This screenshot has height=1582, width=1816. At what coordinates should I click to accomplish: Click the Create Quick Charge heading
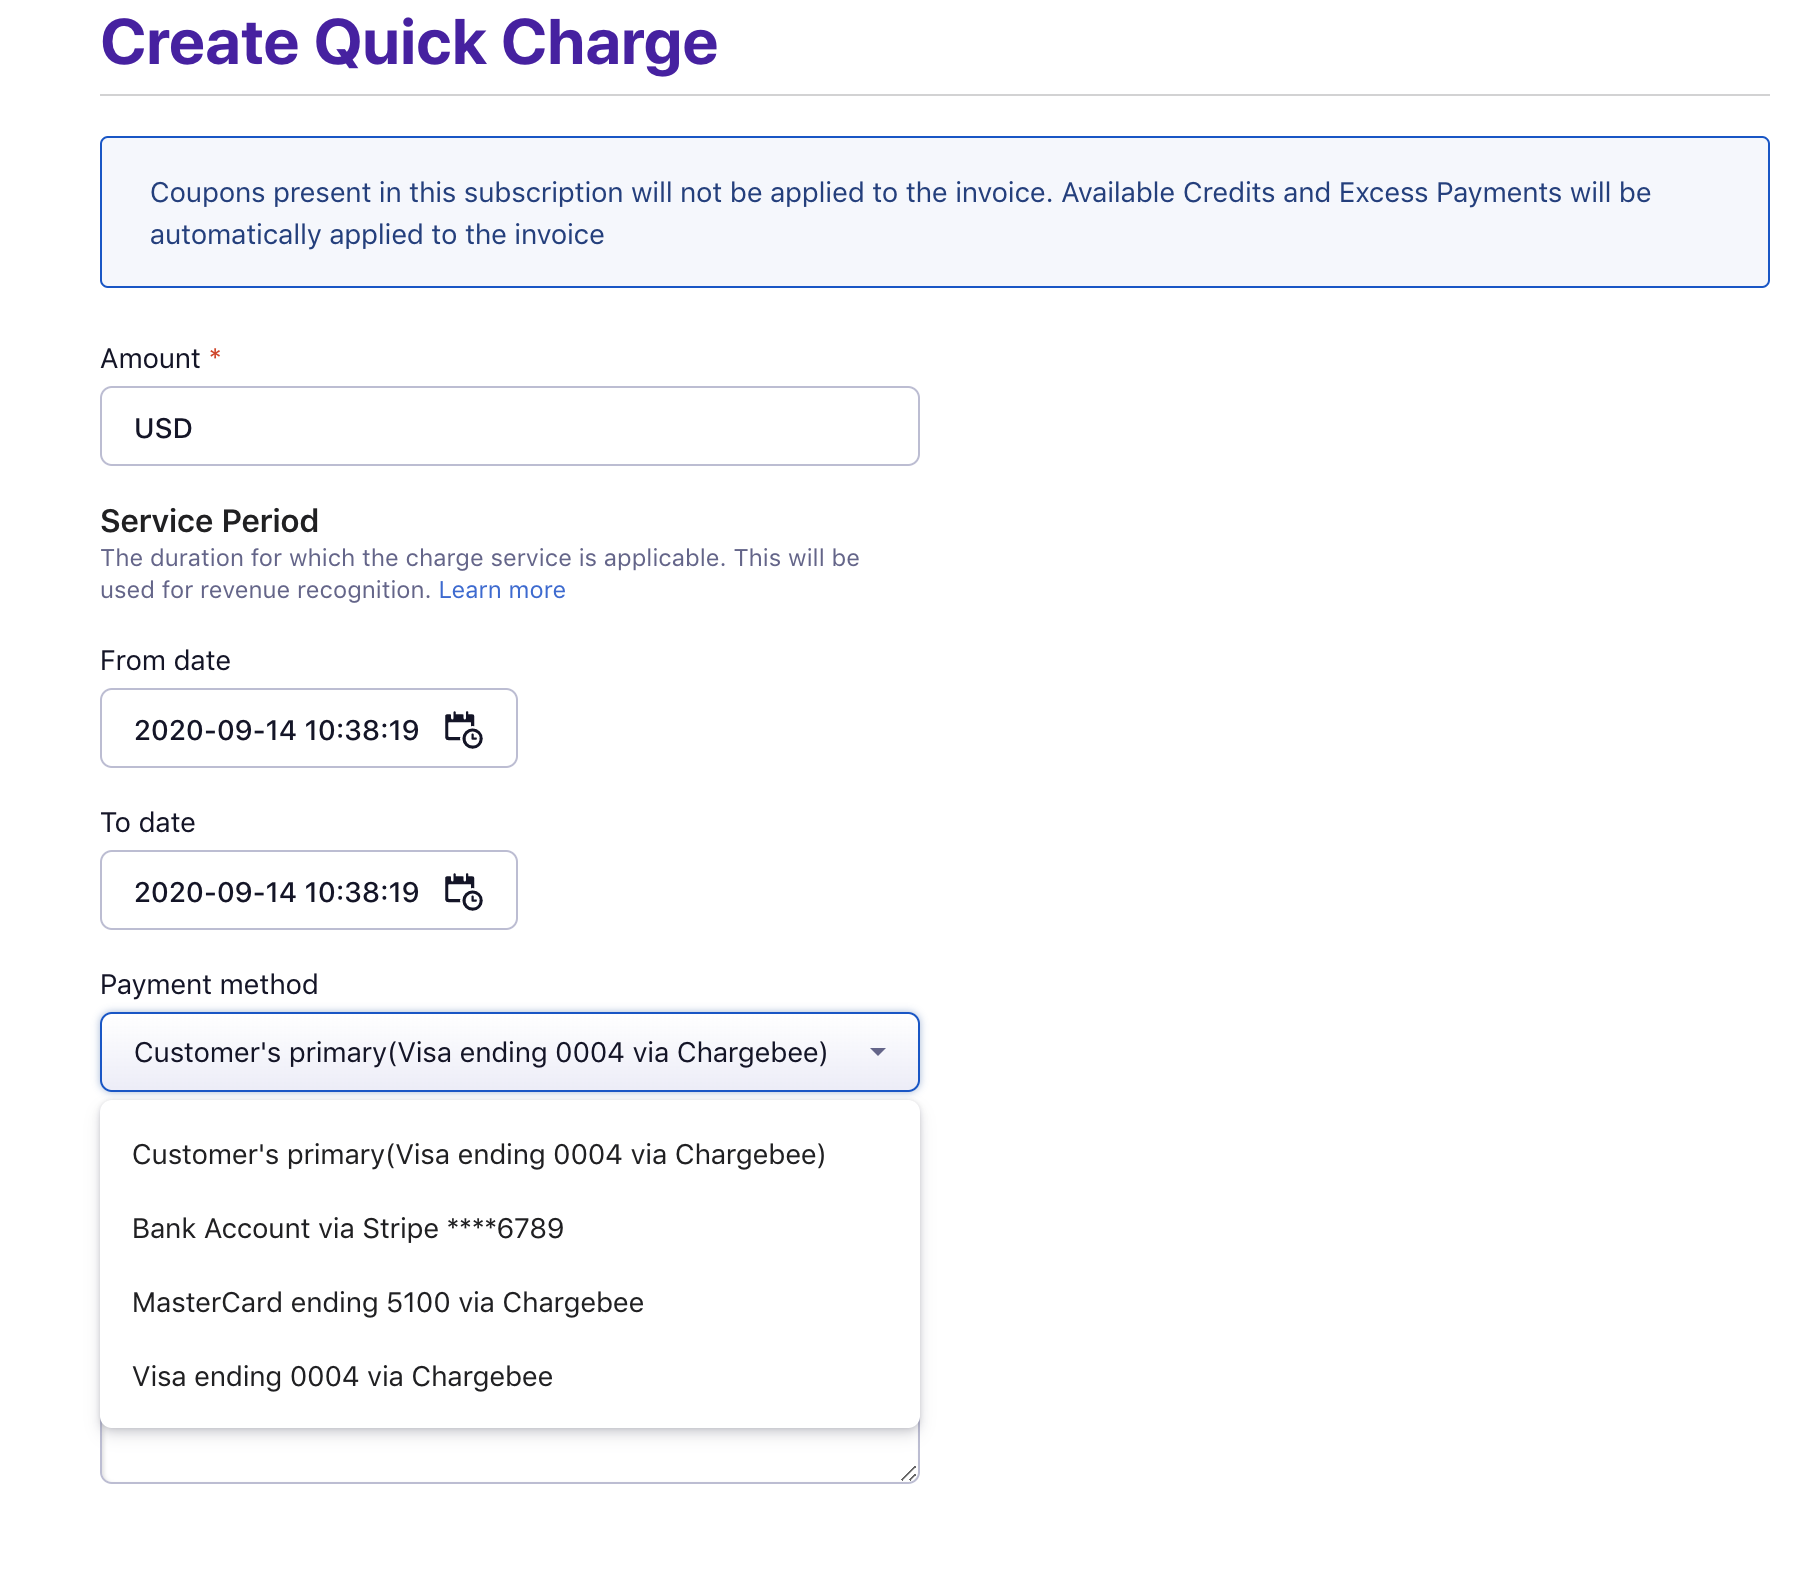tap(409, 43)
